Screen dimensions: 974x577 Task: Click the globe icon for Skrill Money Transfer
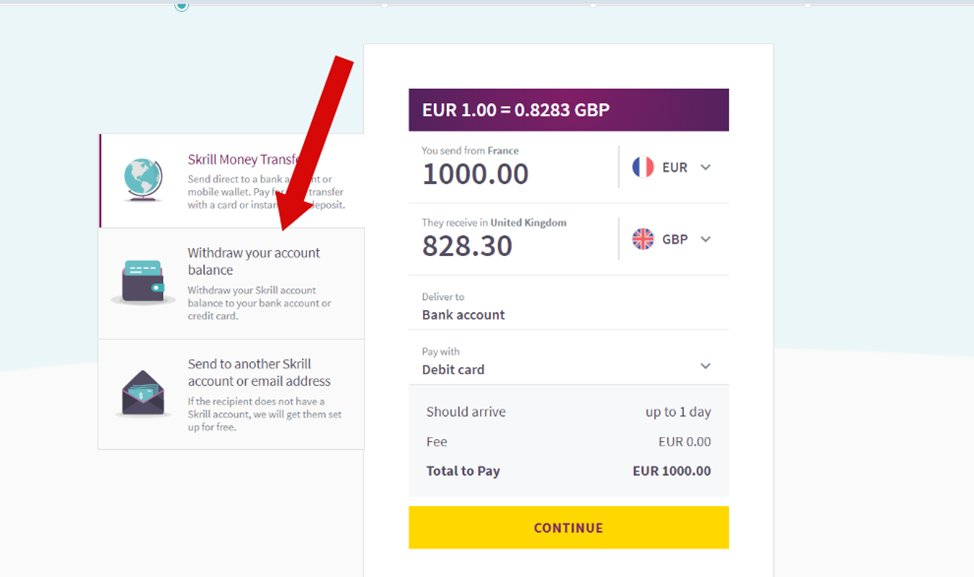[142, 180]
